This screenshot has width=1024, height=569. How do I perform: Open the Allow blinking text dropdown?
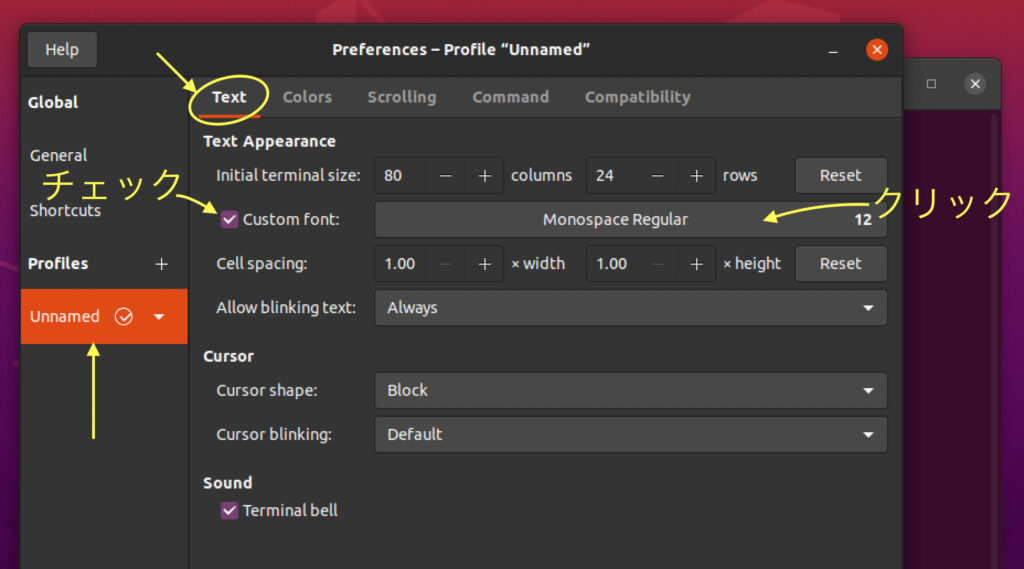630,308
